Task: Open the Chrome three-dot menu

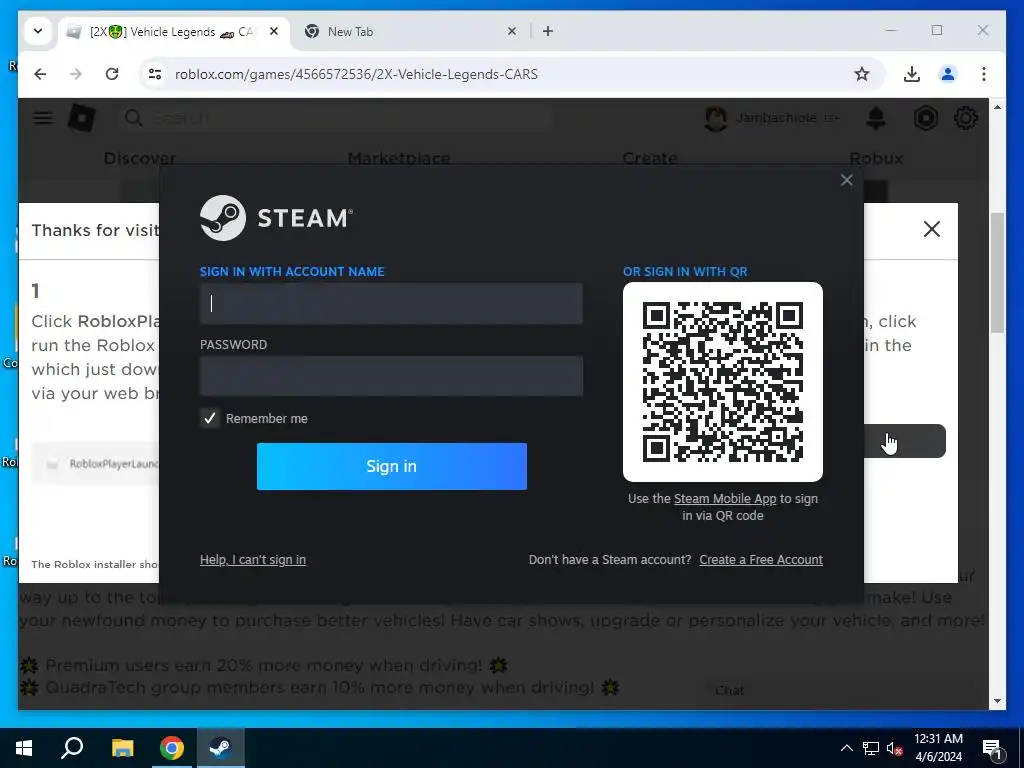Action: [x=984, y=74]
